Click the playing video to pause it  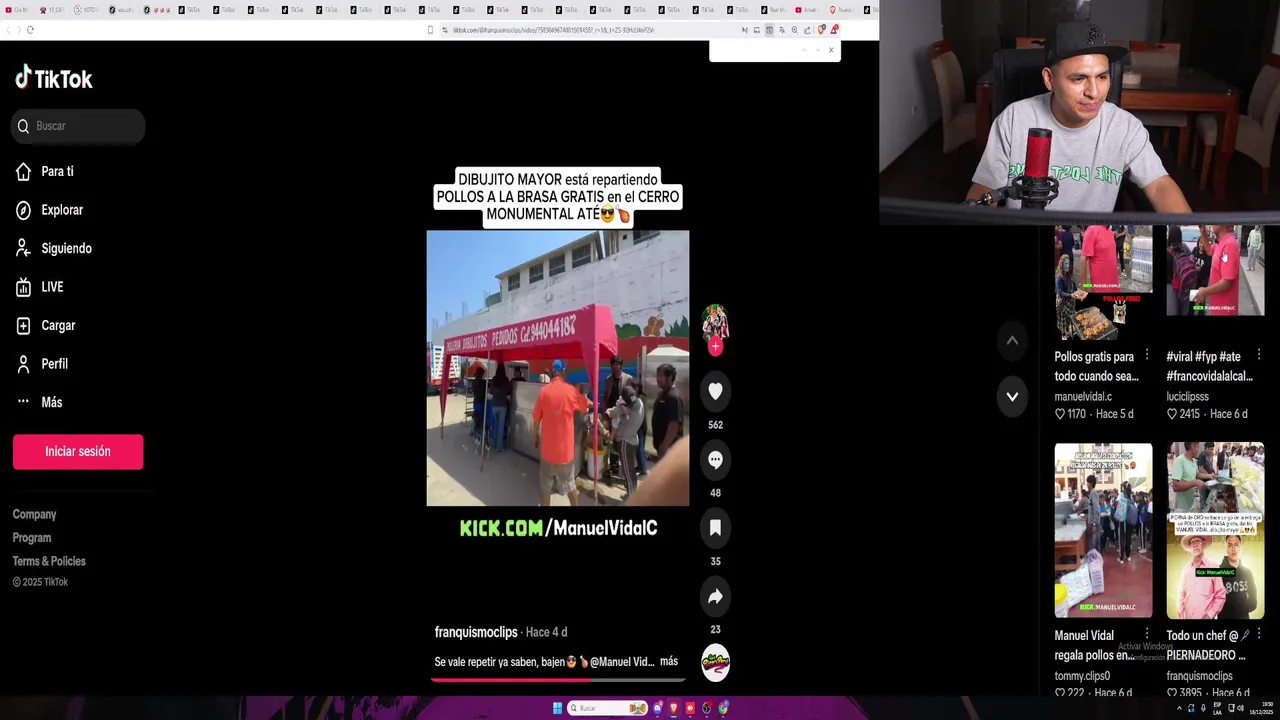coord(558,368)
